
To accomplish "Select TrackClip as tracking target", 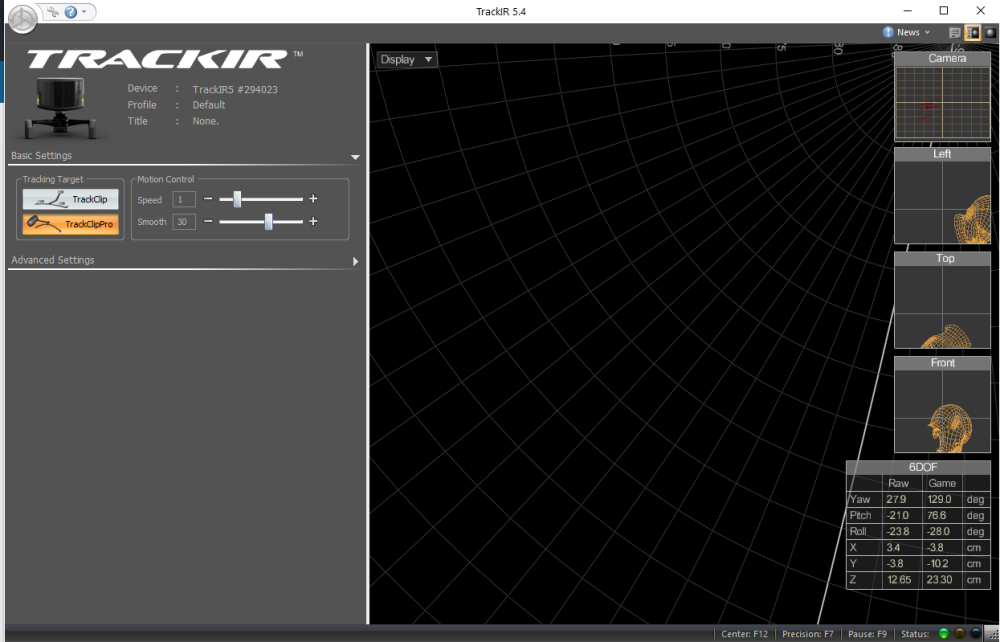I will click(70, 200).
